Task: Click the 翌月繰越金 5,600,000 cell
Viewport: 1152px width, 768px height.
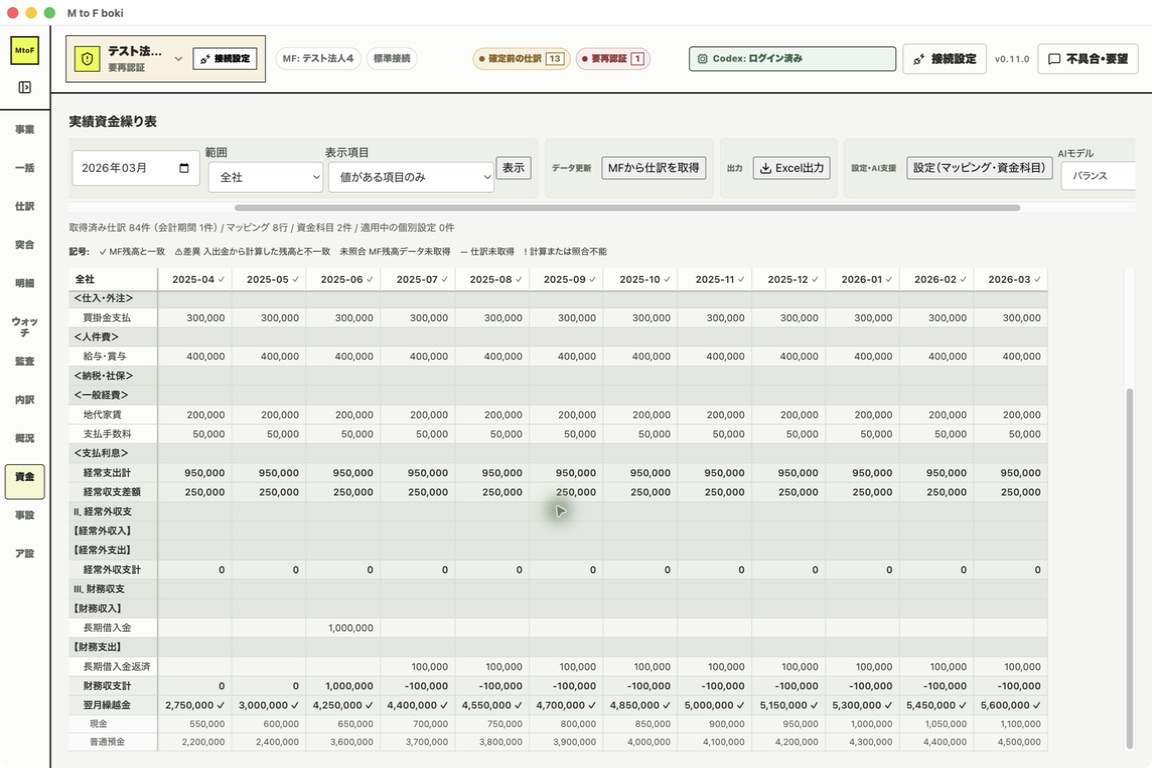Action: tap(1011, 705)
